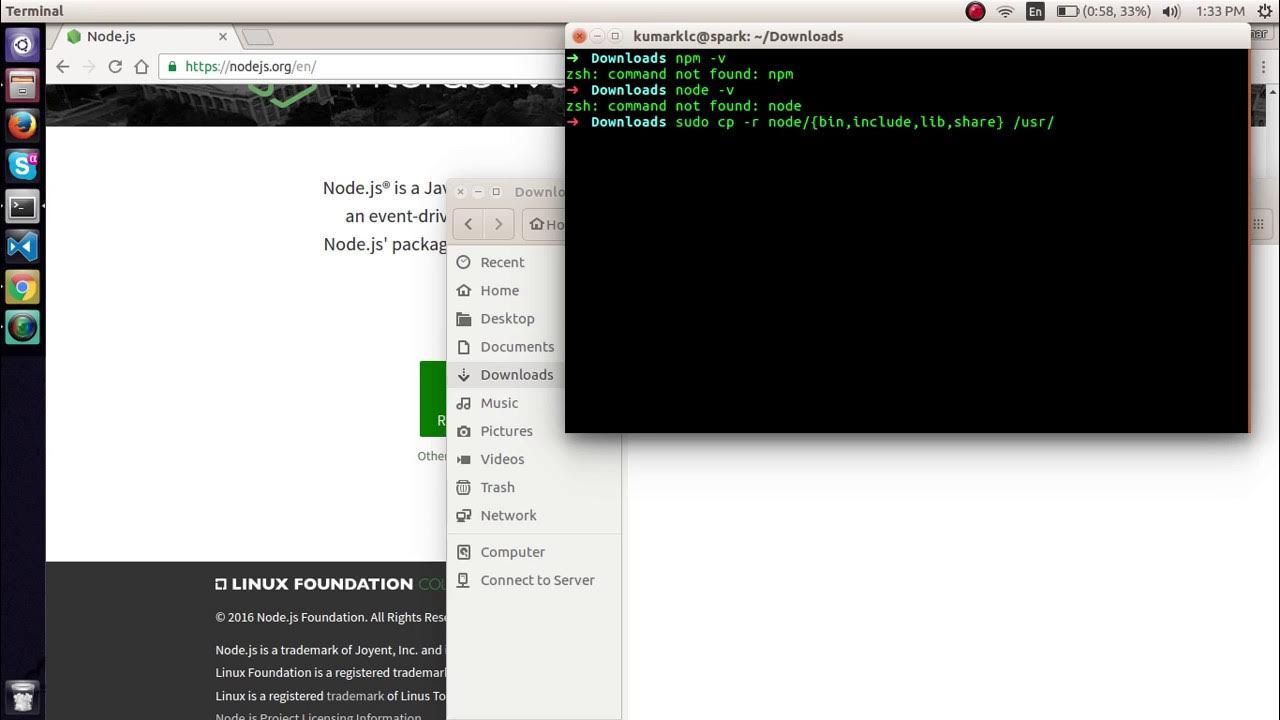Go back in Files window
This screenshot has width=1280, height=720.
click(468, 224)
